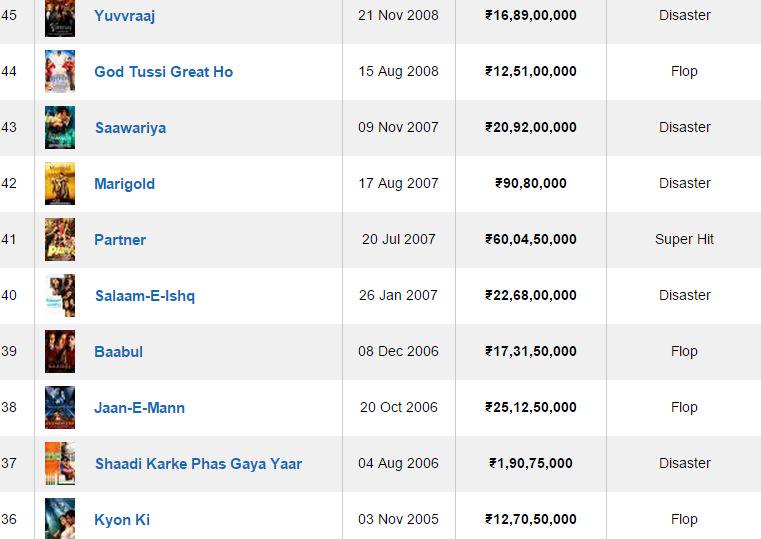
Task: Click the Salaam-E-Ishq poster thumbnail
Action: (60, 296)
